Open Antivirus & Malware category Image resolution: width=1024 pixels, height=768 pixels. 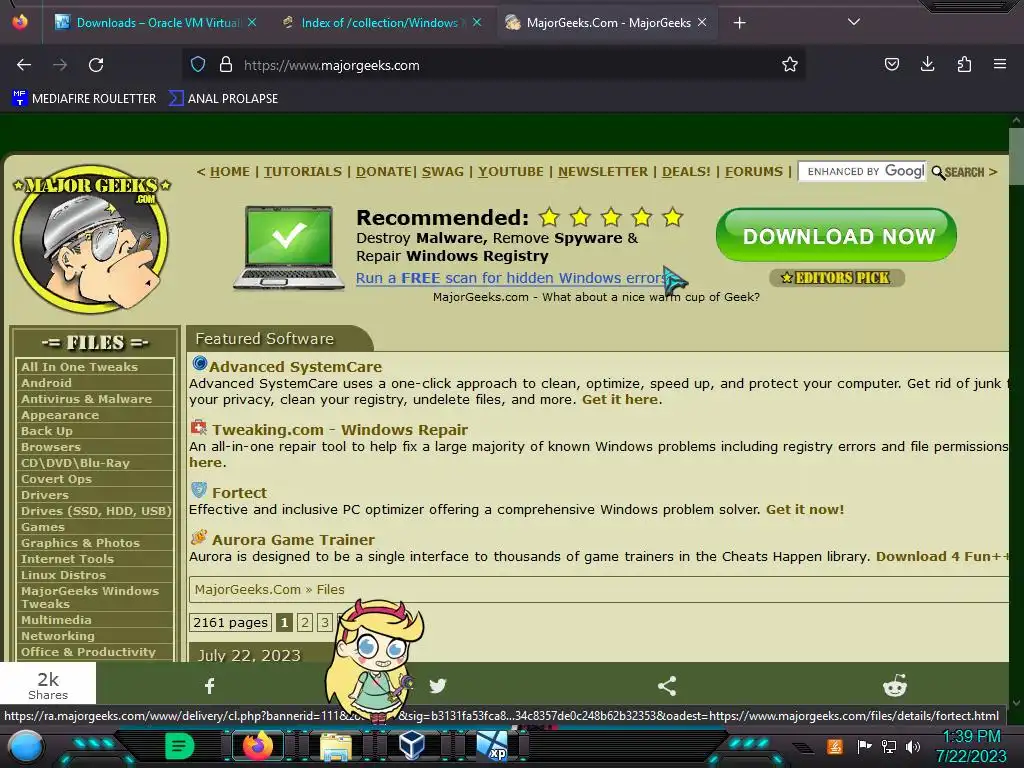click(86, 399)
